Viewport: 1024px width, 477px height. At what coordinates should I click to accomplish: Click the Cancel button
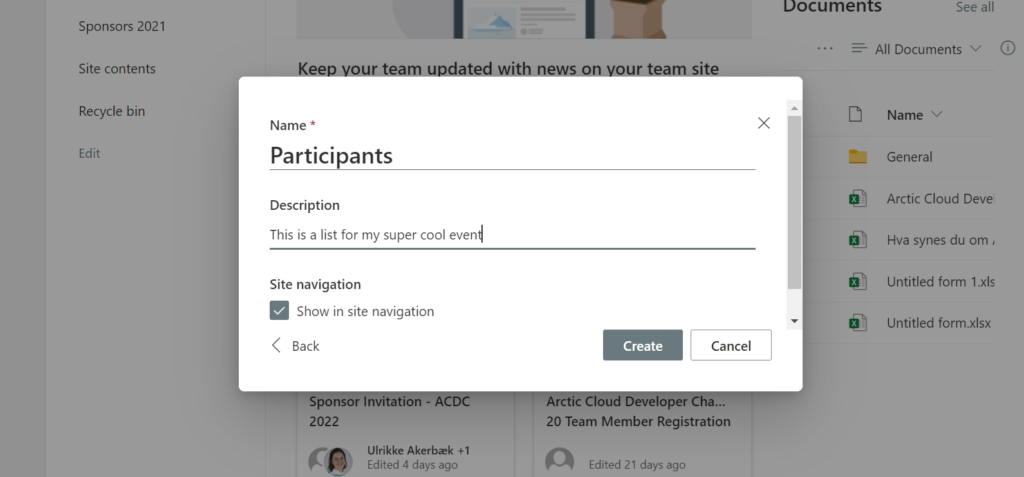[x=731, y=345]
